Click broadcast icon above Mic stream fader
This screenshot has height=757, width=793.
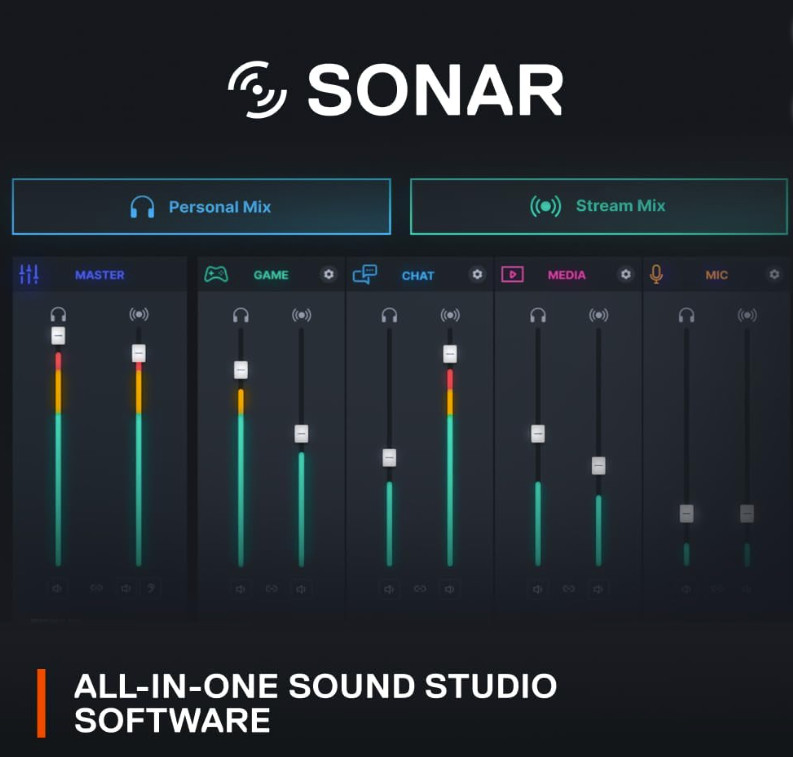coord(747,315)
